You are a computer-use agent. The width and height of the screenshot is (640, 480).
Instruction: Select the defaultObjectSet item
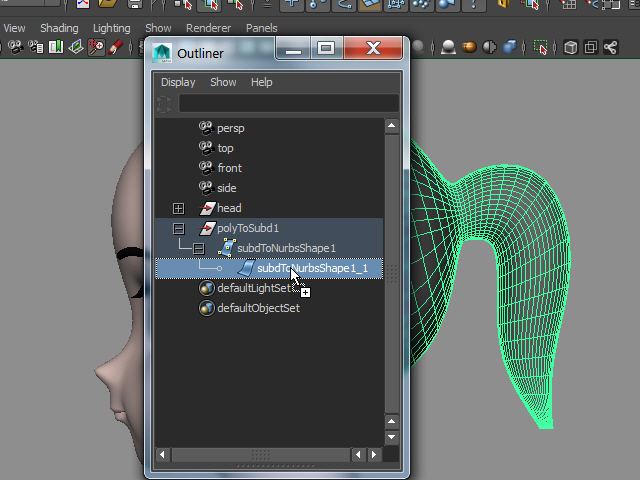[x=258, y=308]
